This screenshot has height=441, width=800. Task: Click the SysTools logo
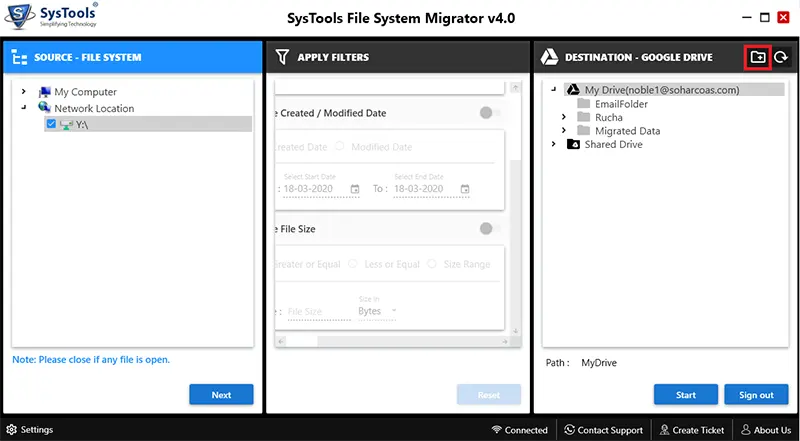click(50, 16)
